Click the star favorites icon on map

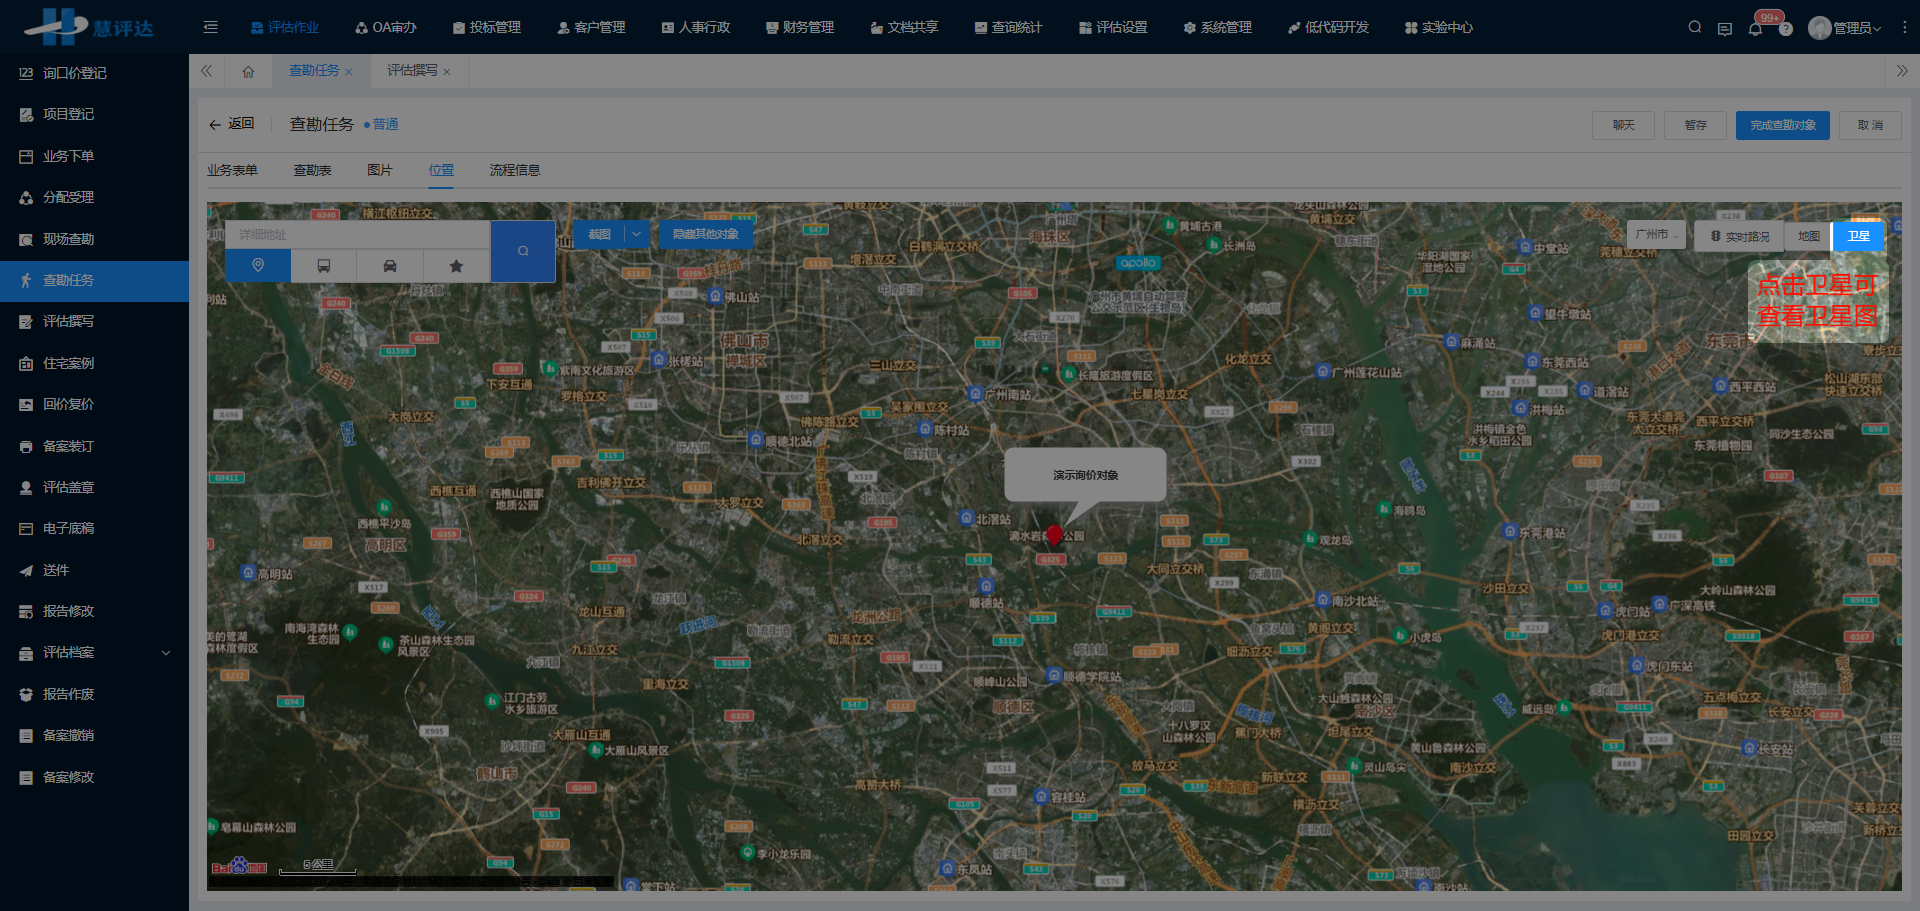point(456,266)
